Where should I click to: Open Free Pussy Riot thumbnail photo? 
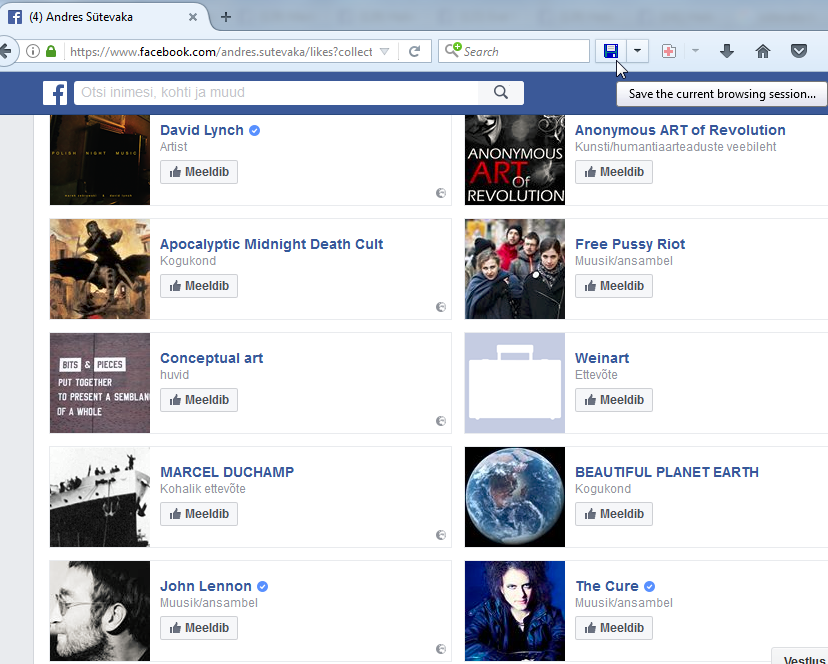(515, 269)
